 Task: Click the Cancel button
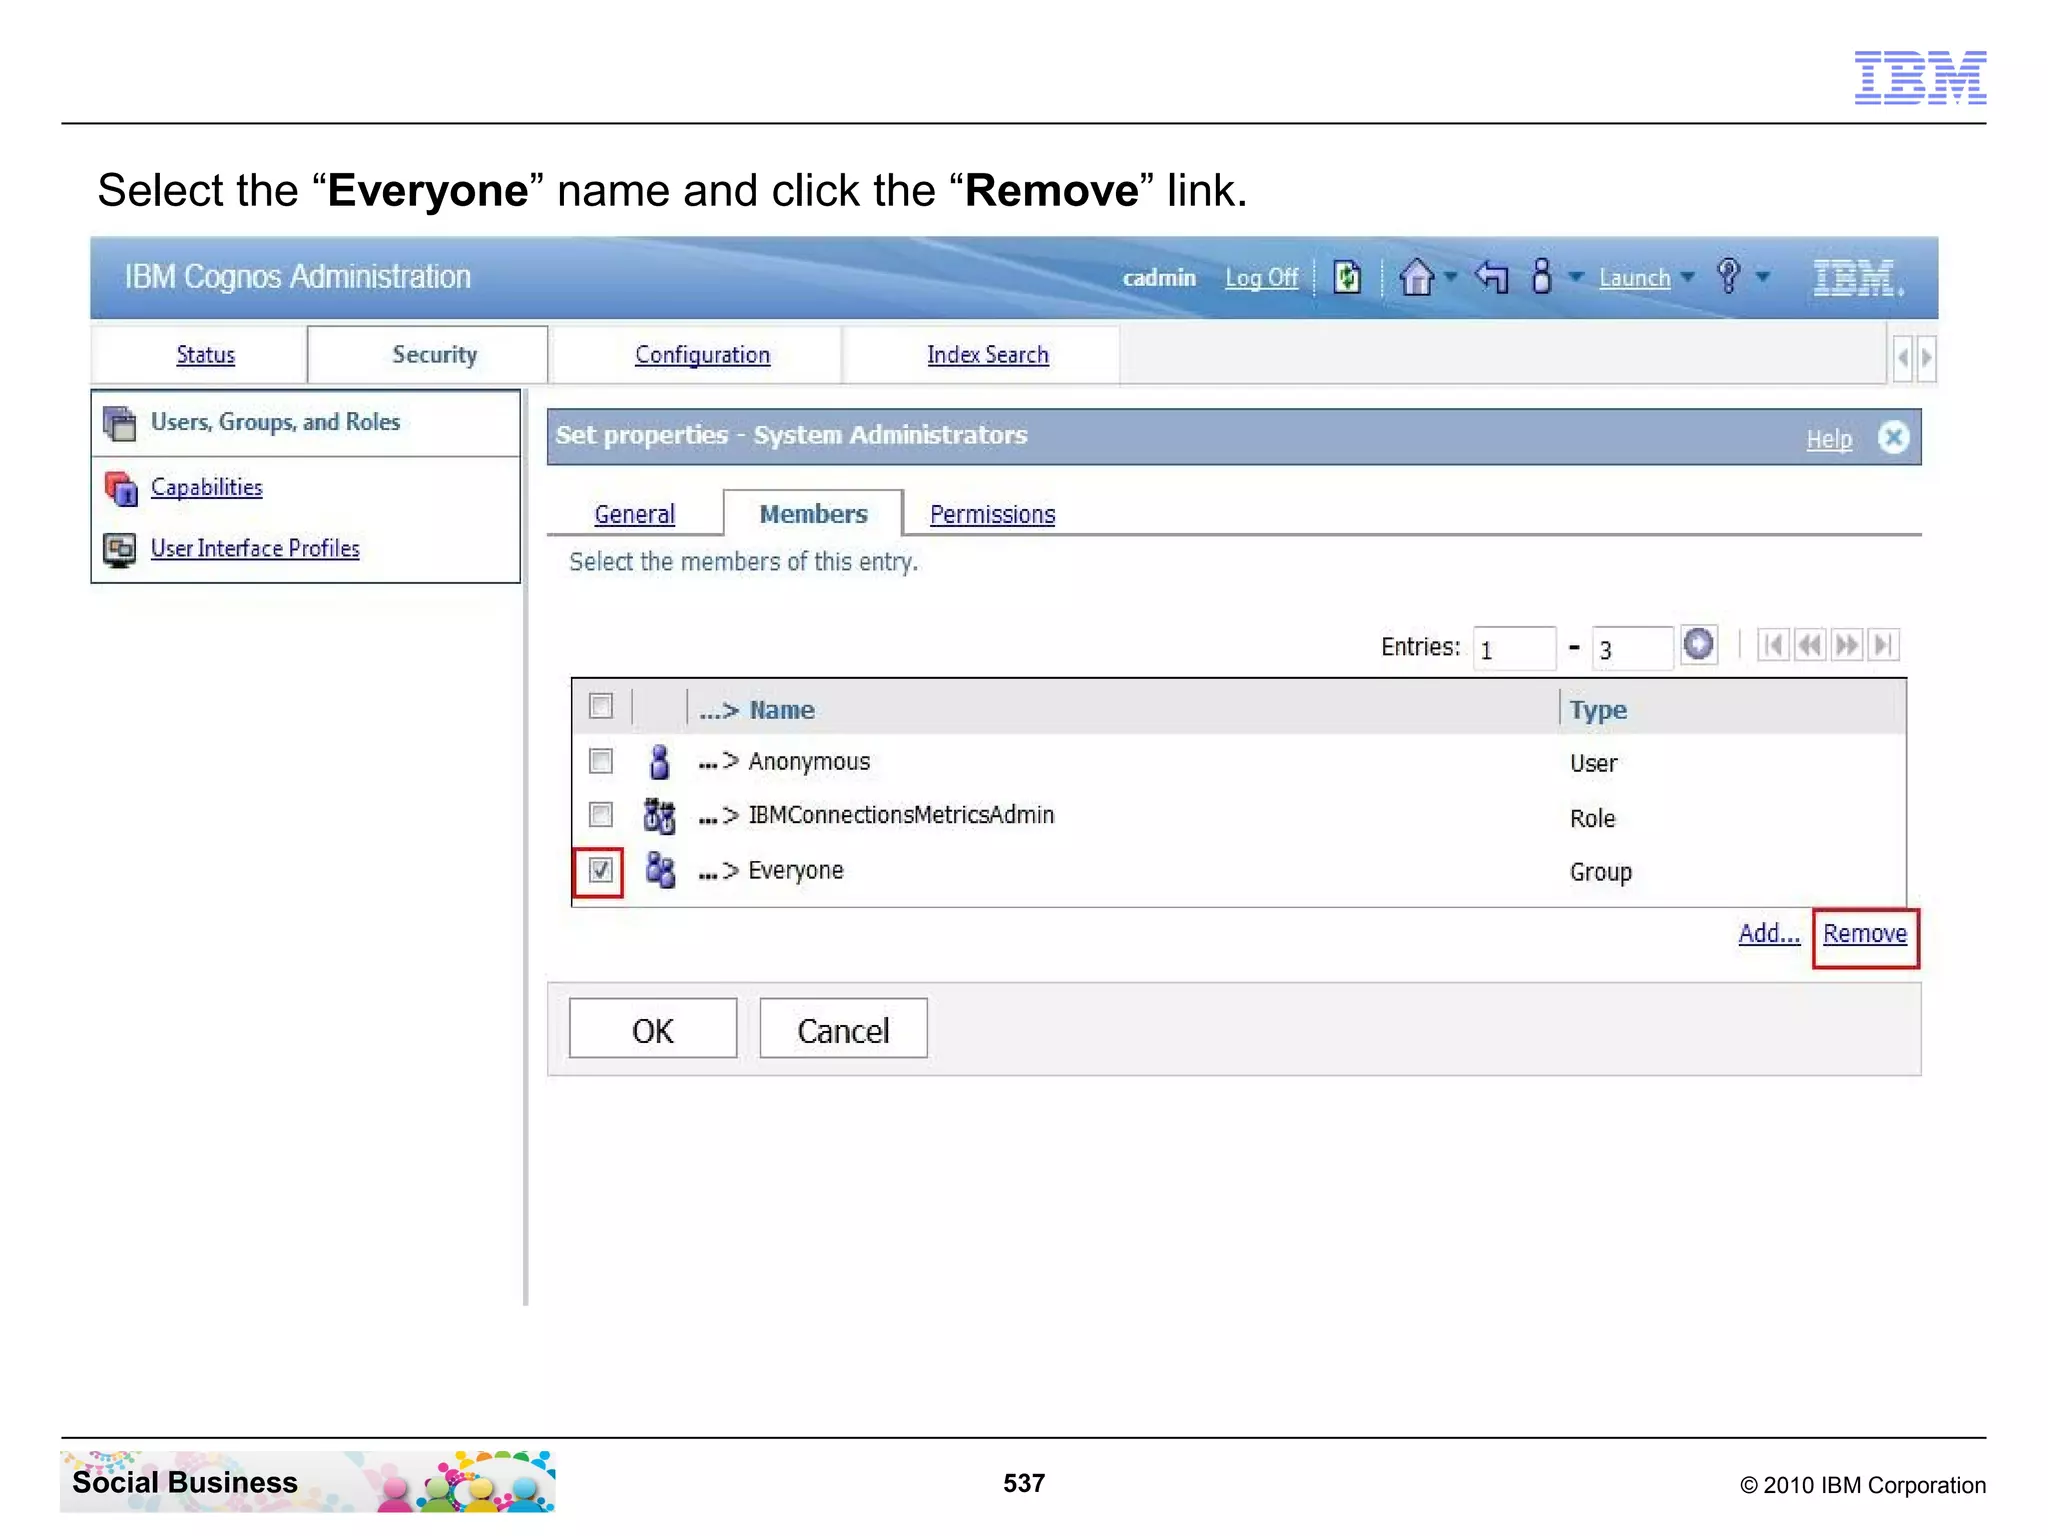coord(843,1029)
